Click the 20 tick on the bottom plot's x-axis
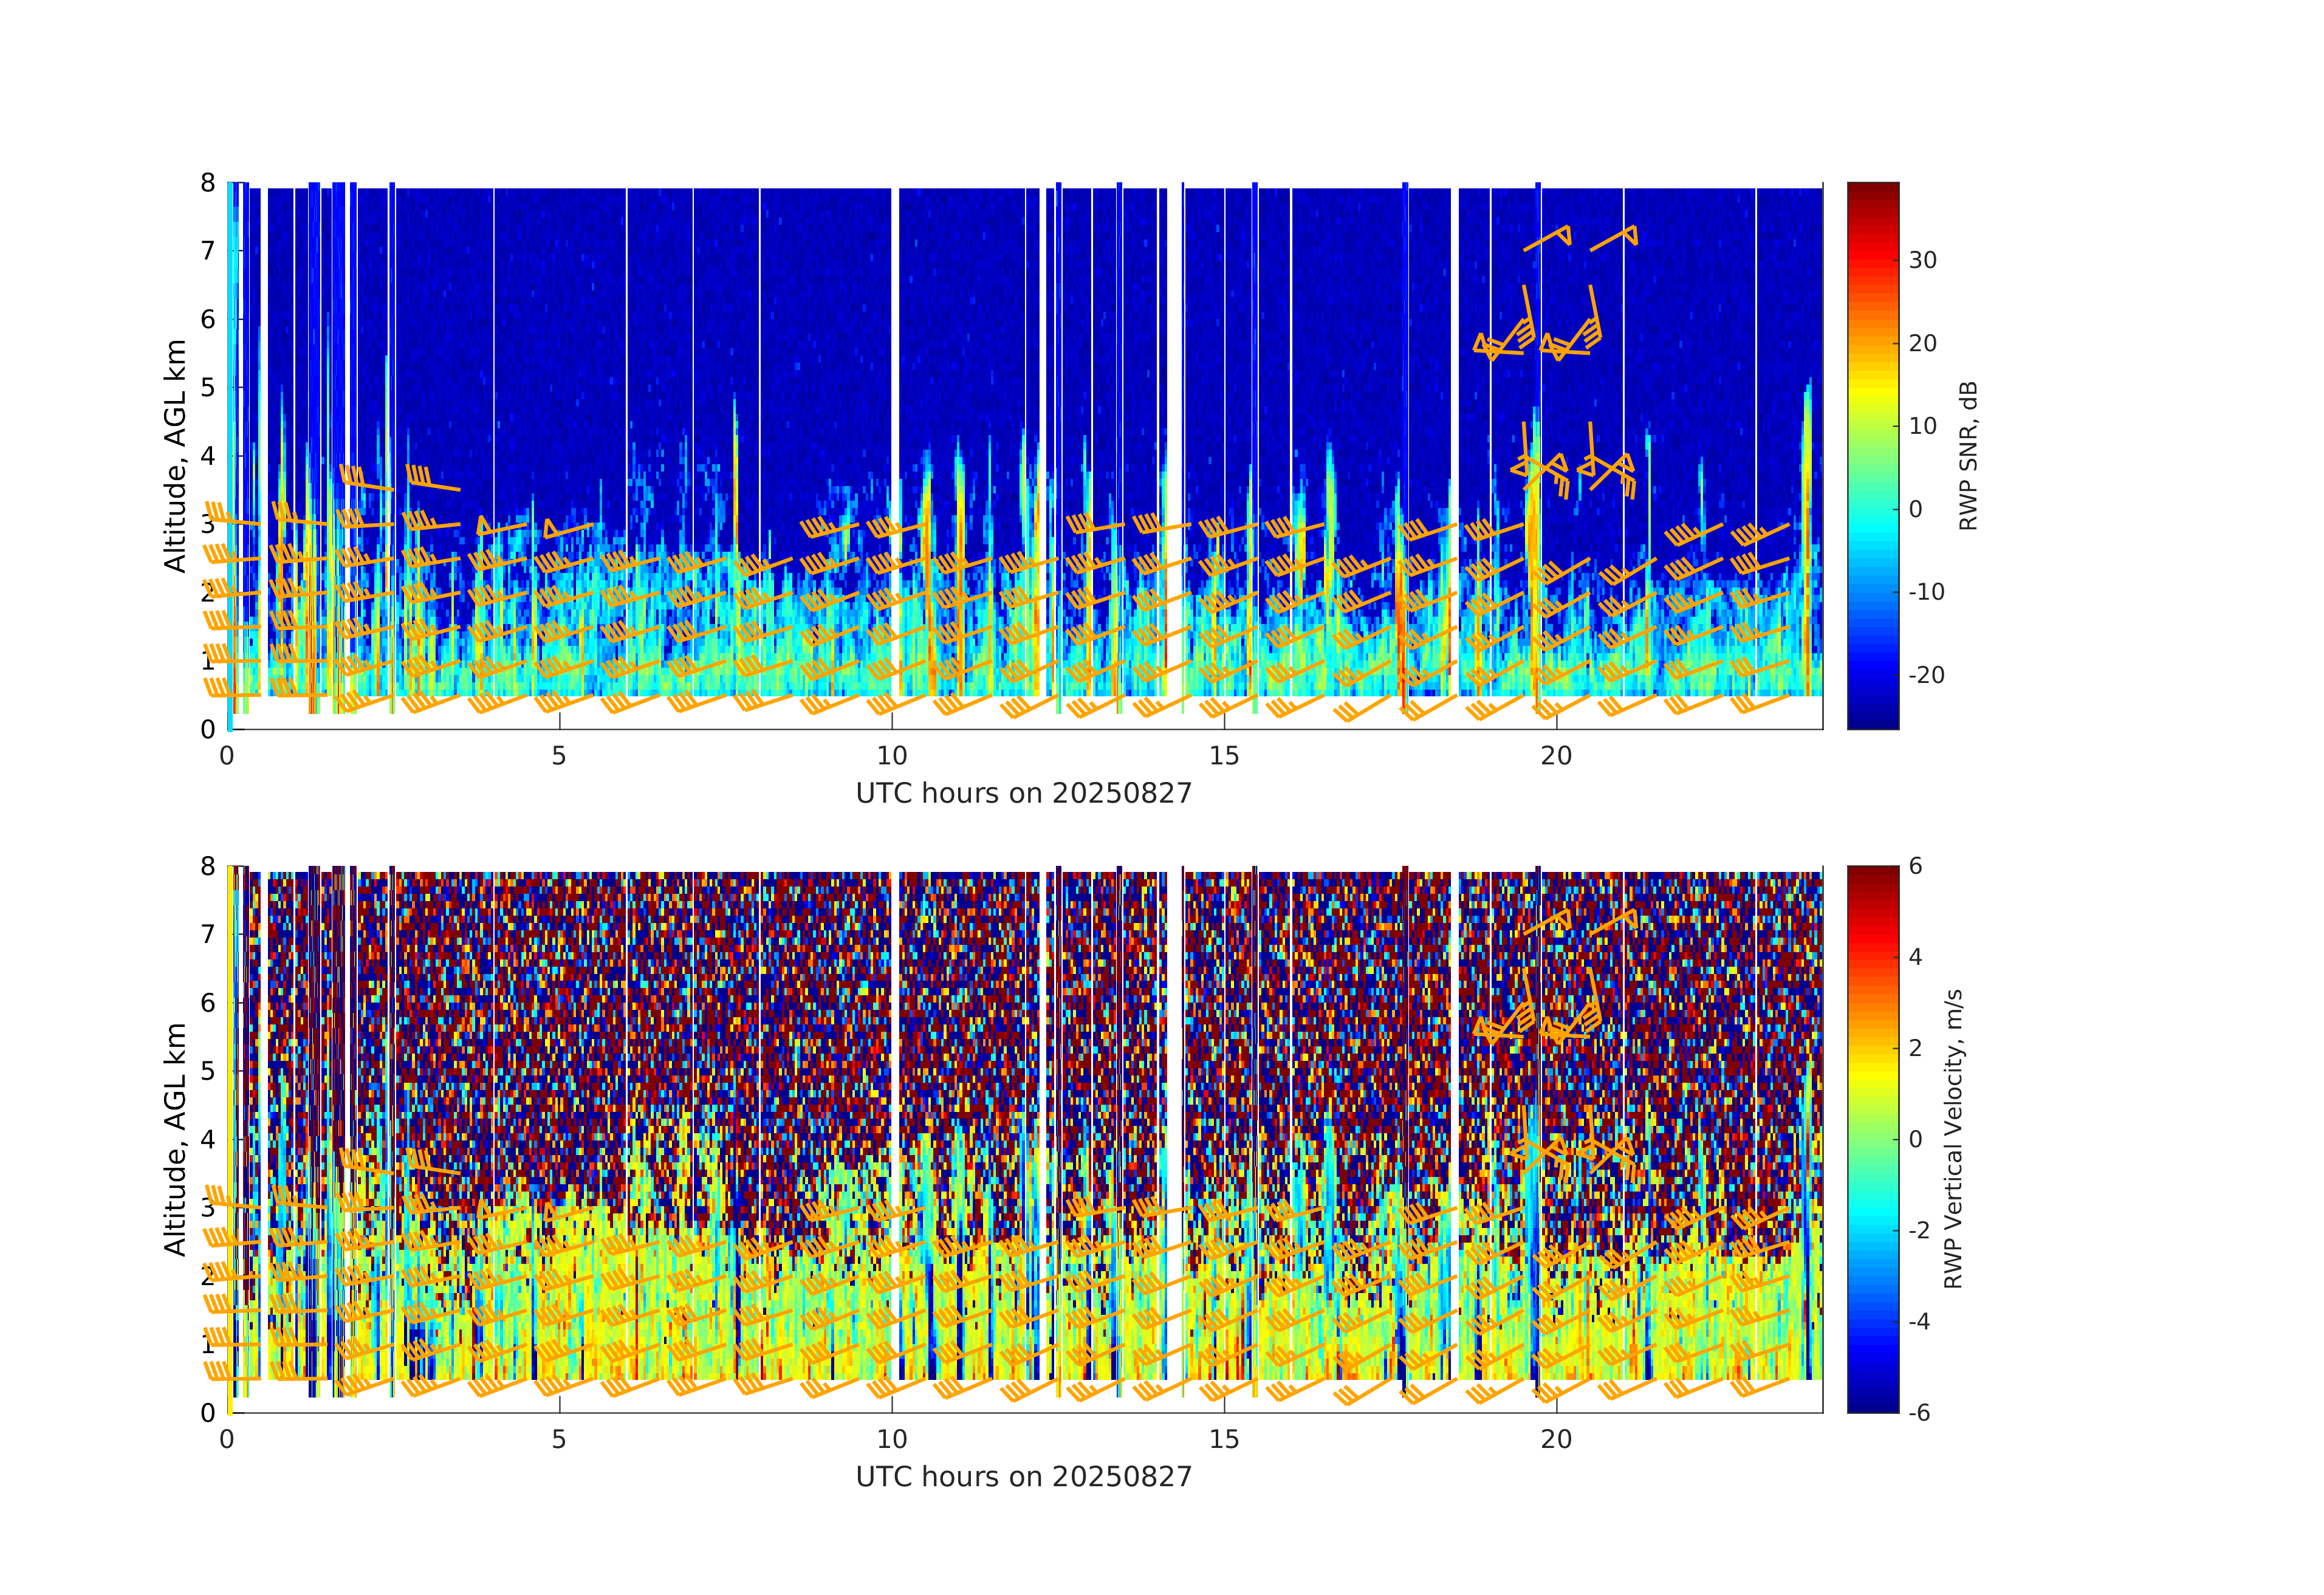 click(x=1556, y=1439)
